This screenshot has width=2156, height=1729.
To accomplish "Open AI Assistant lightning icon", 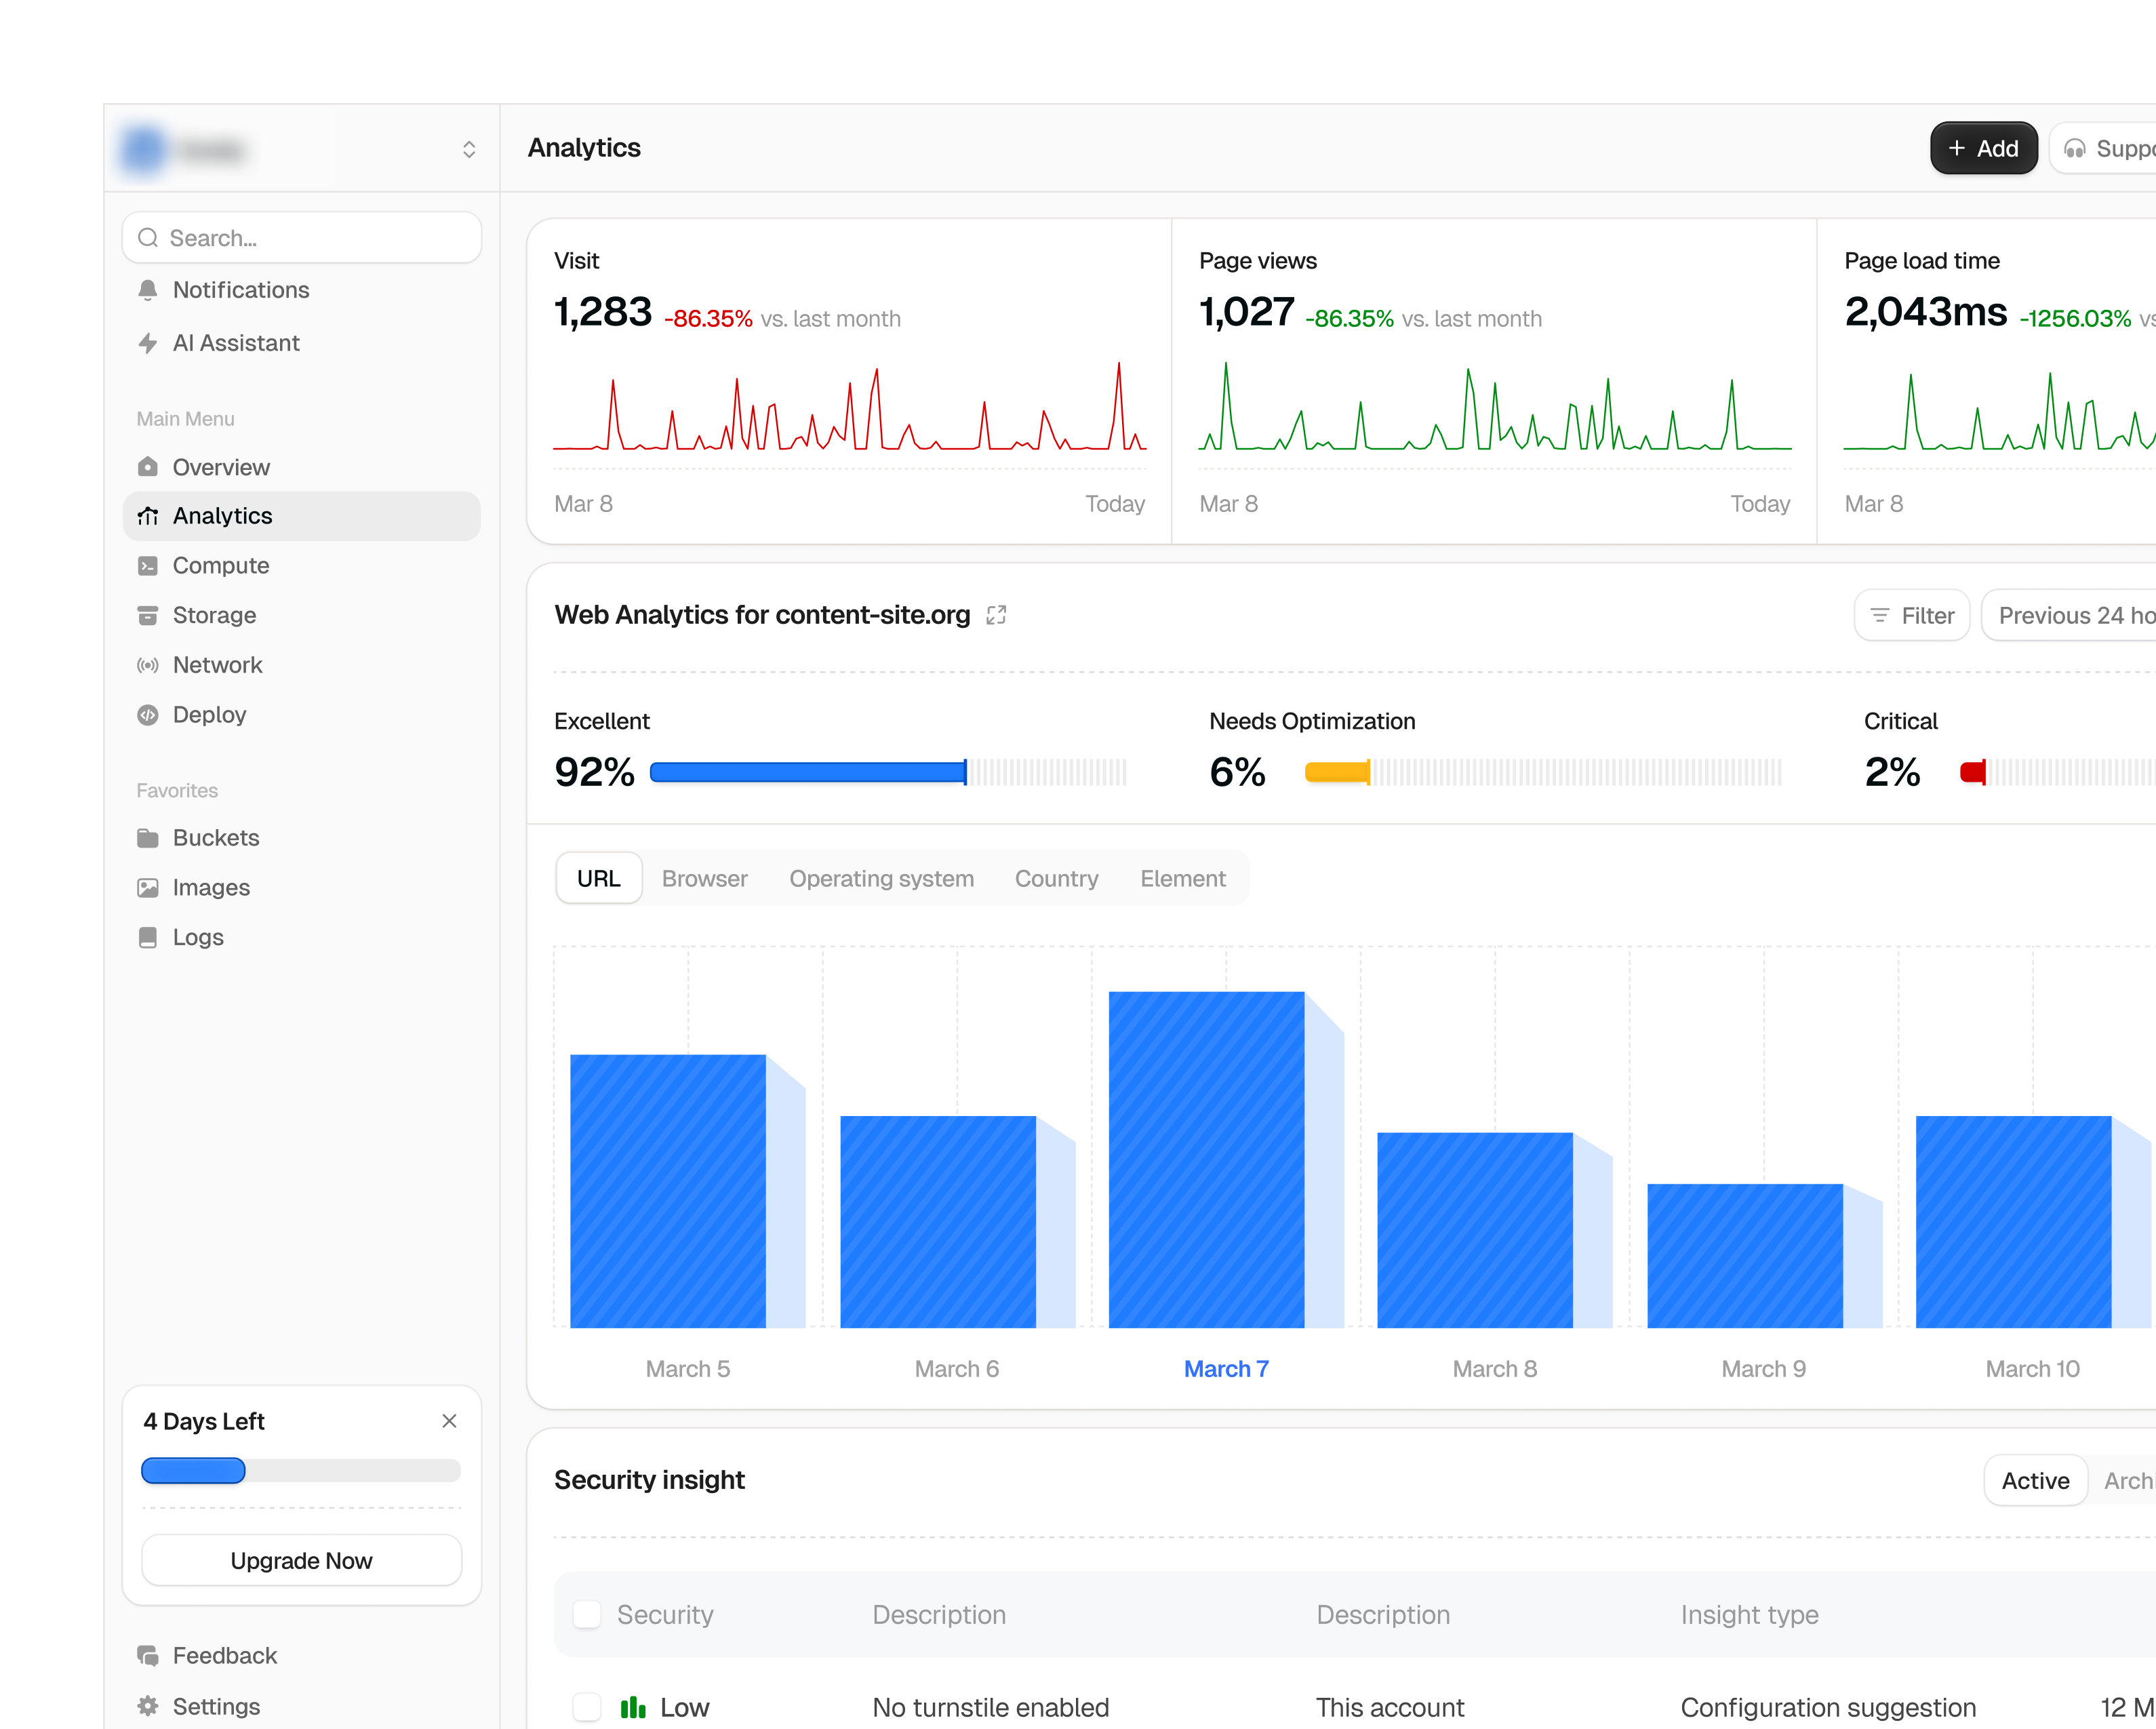I will coord(148,343).
